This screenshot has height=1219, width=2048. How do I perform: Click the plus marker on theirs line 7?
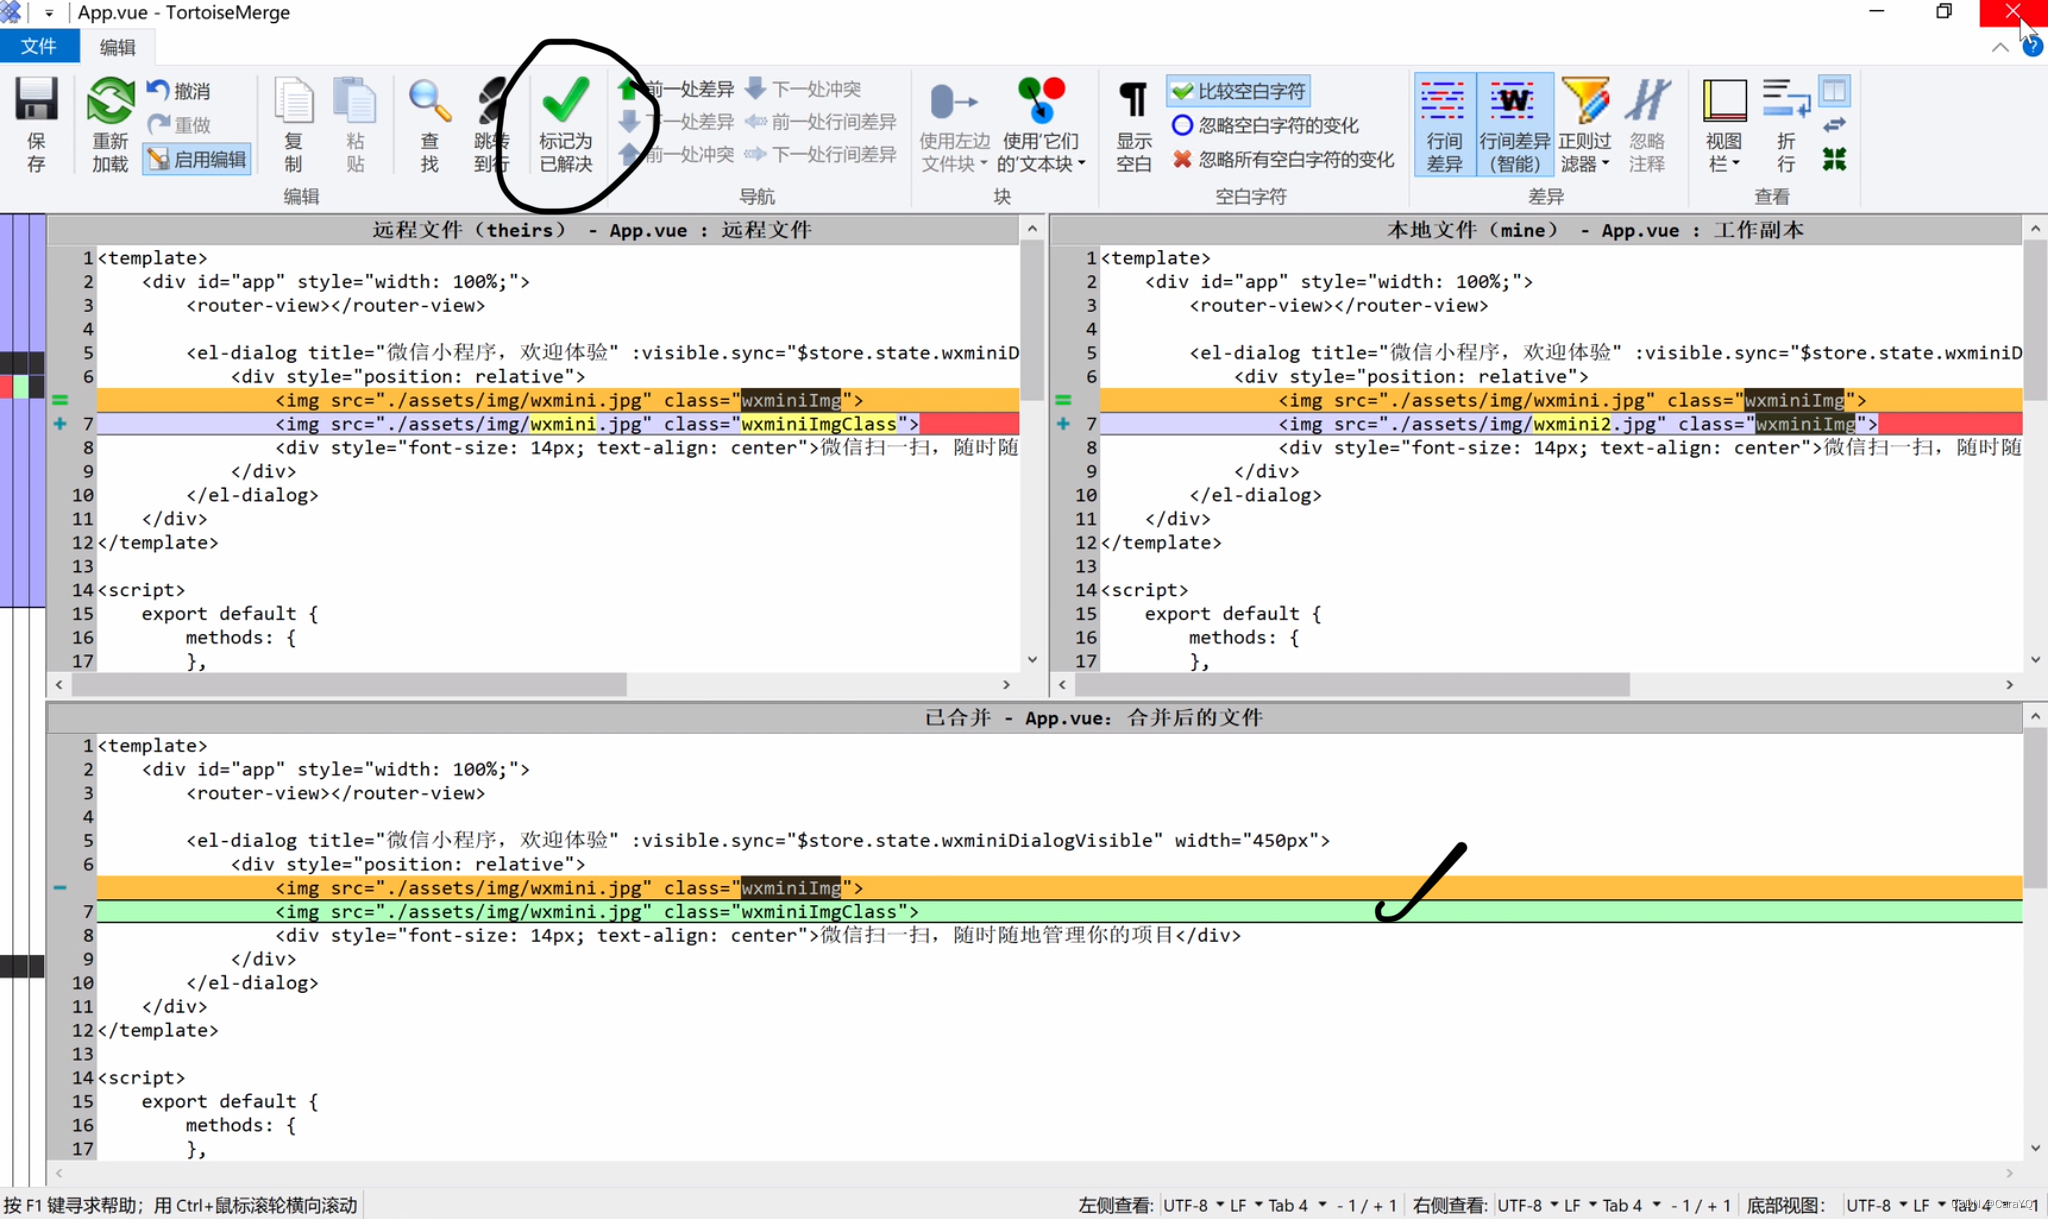pos(60,424)
